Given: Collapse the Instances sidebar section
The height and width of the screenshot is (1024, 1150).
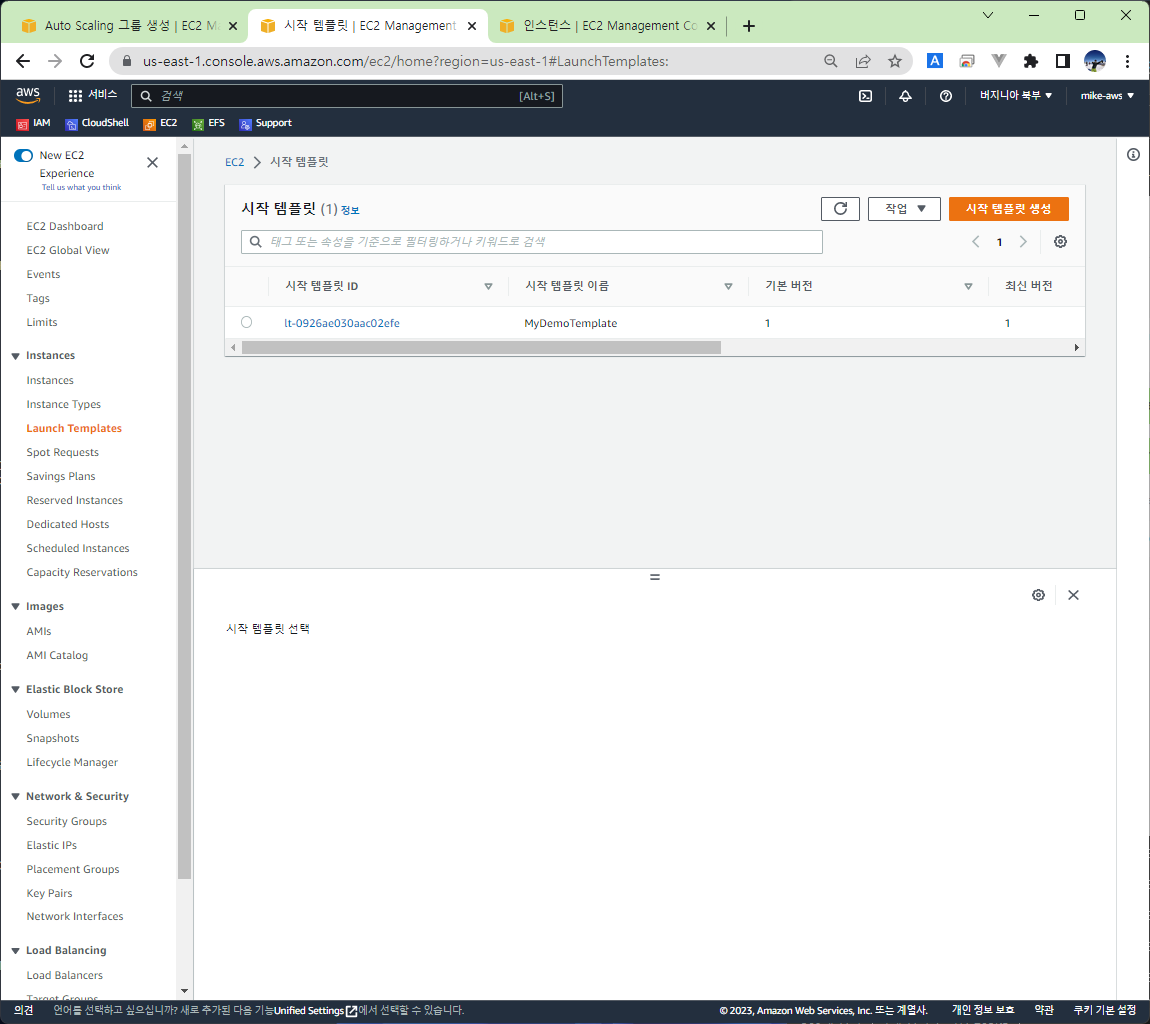Looking at the screenshot, I should 15,356.
